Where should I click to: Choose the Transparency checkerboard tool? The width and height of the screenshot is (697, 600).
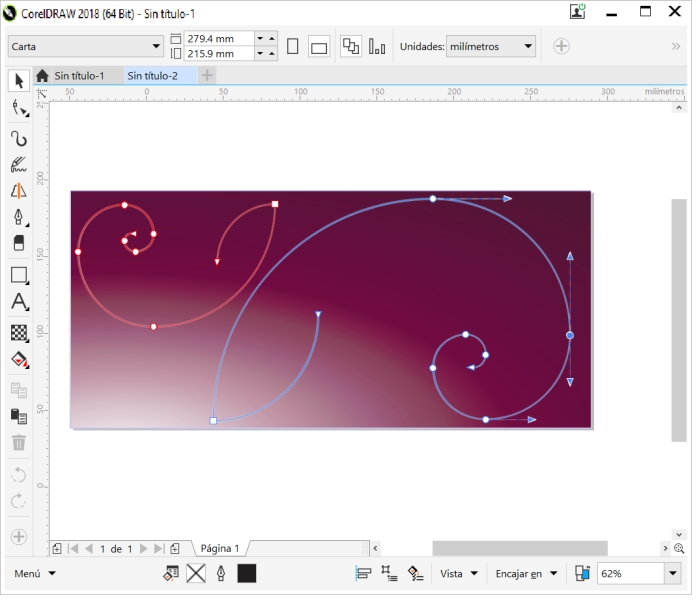pos(18,332)
